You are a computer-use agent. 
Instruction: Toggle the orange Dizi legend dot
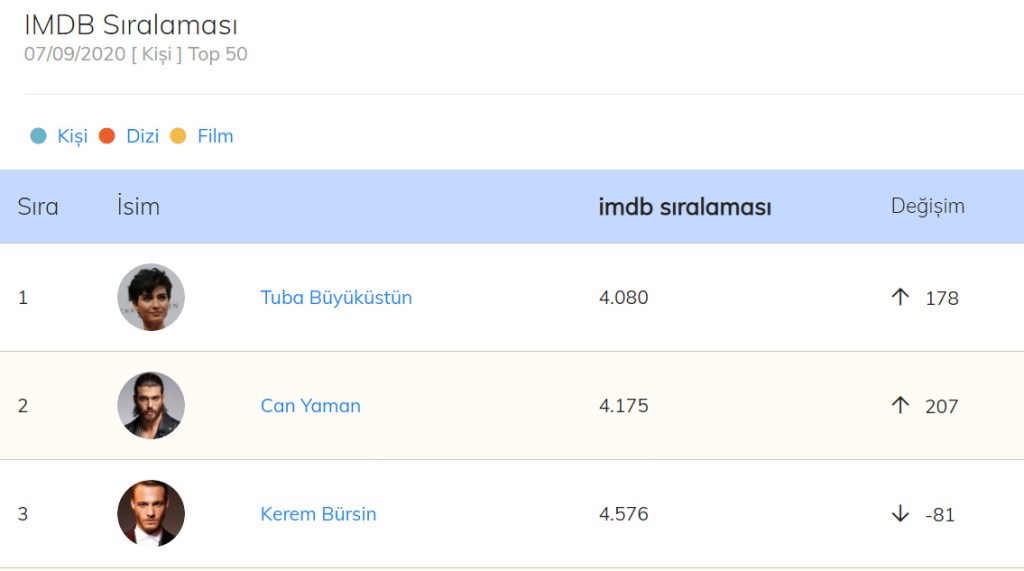pyautogui.click(x=107, y=136)
